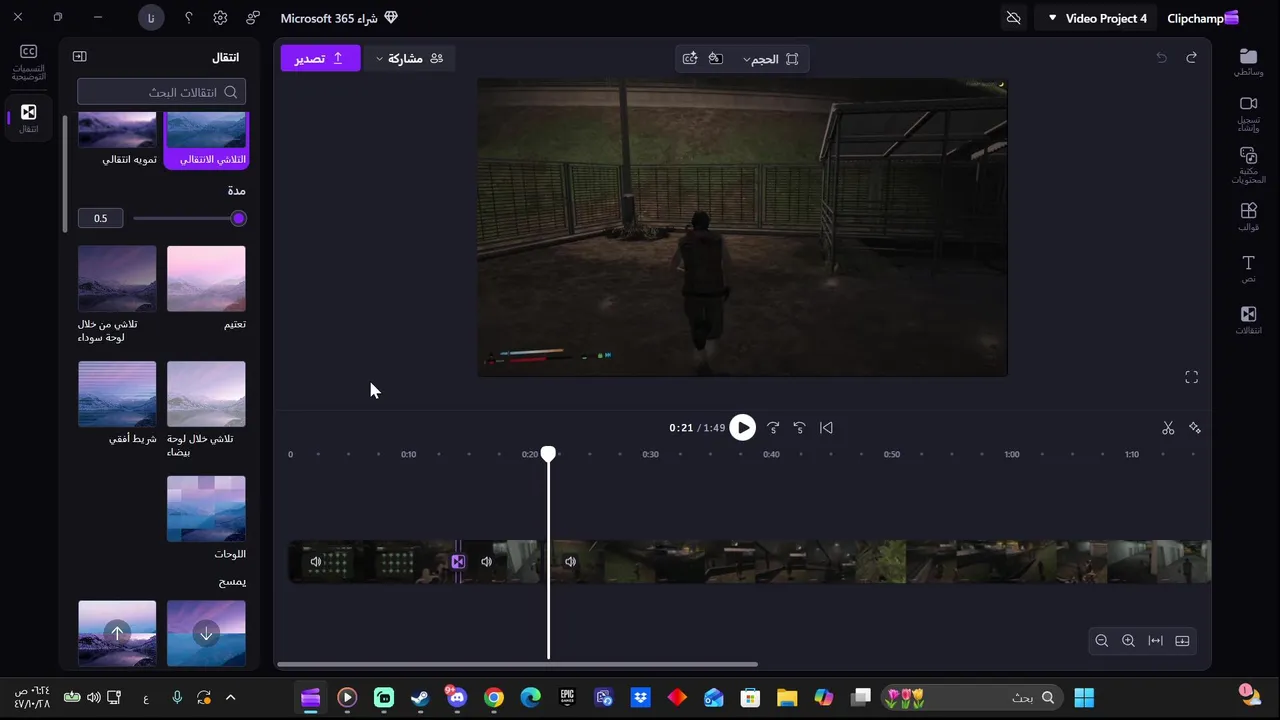This screenshot has width=1280, height=720.
Task: Open the قوالب templates sidebar icon
Action: pyautogui.click(x=1248, y=217)
